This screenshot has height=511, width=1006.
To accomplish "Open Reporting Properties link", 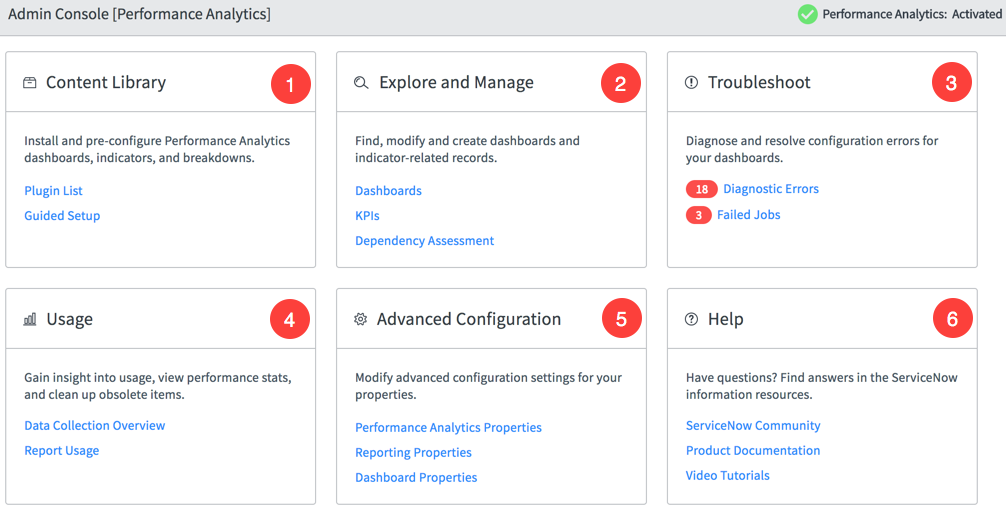I will coord(413,453).
